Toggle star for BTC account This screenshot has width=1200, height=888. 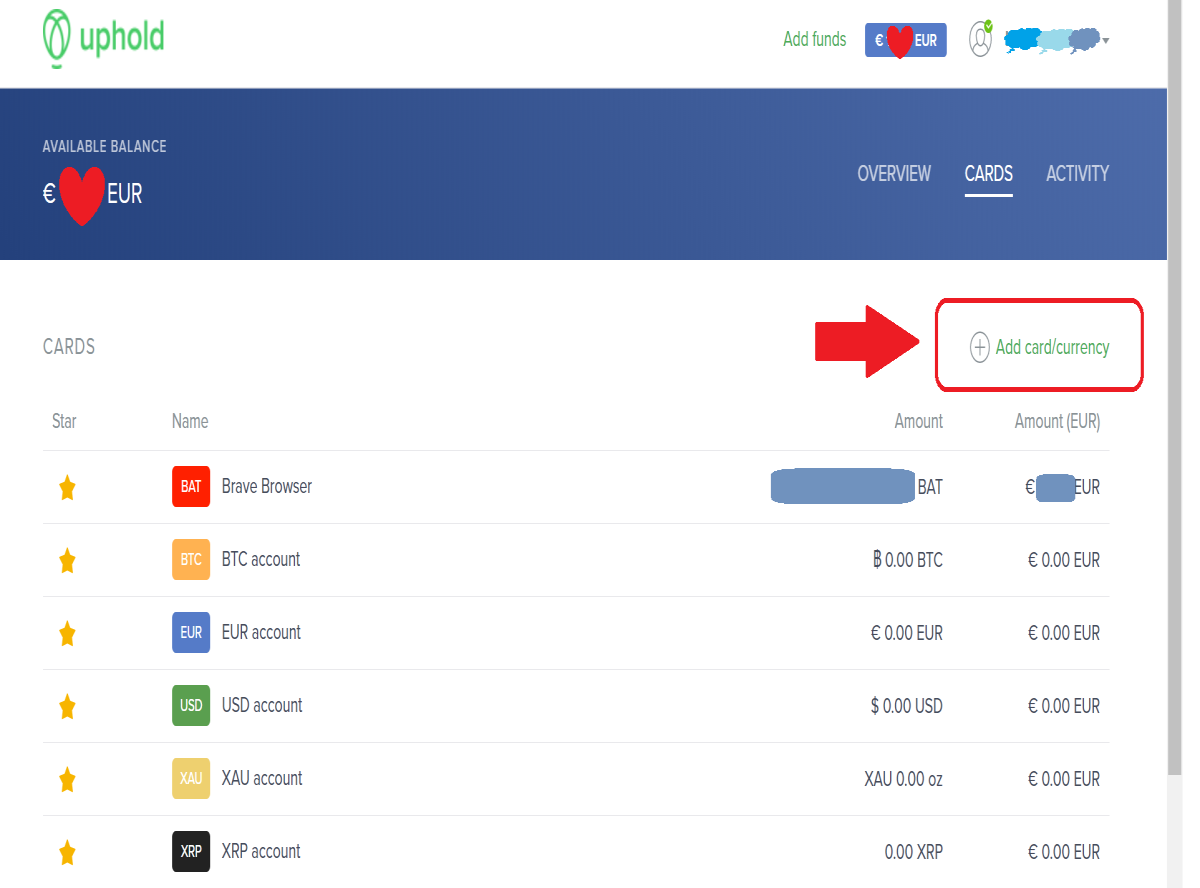(67, 561)
